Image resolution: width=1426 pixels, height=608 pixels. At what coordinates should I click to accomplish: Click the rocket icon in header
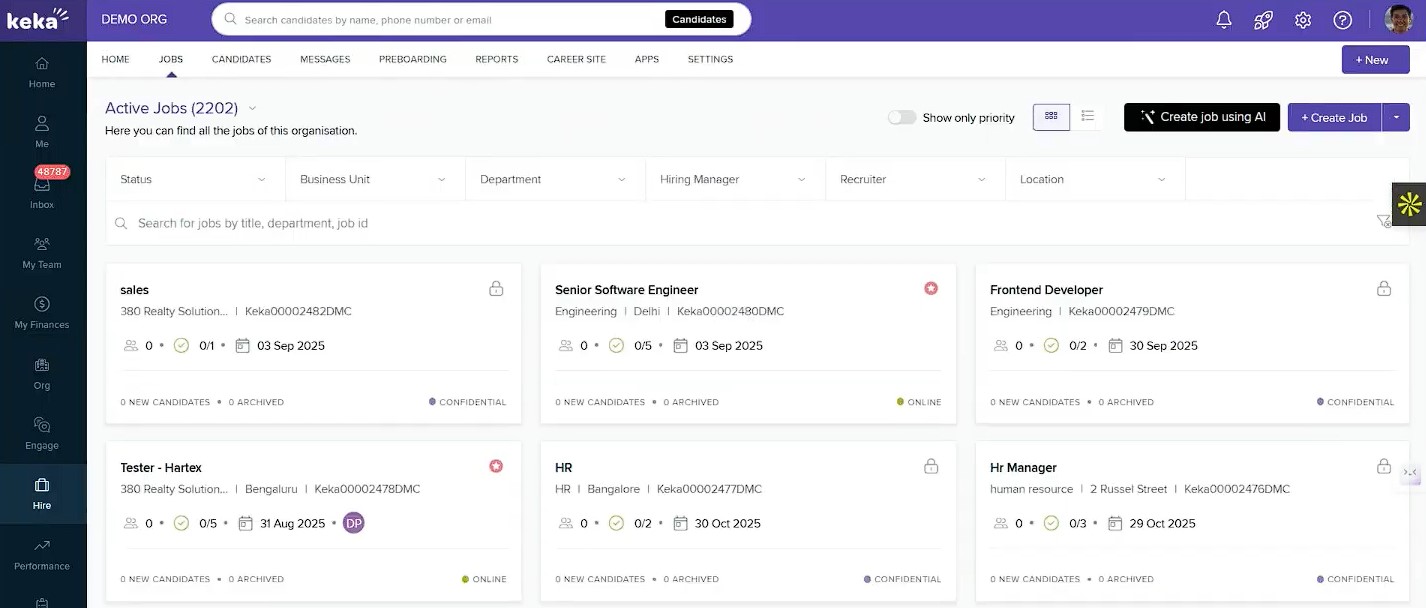click(x=1263, y=20)
